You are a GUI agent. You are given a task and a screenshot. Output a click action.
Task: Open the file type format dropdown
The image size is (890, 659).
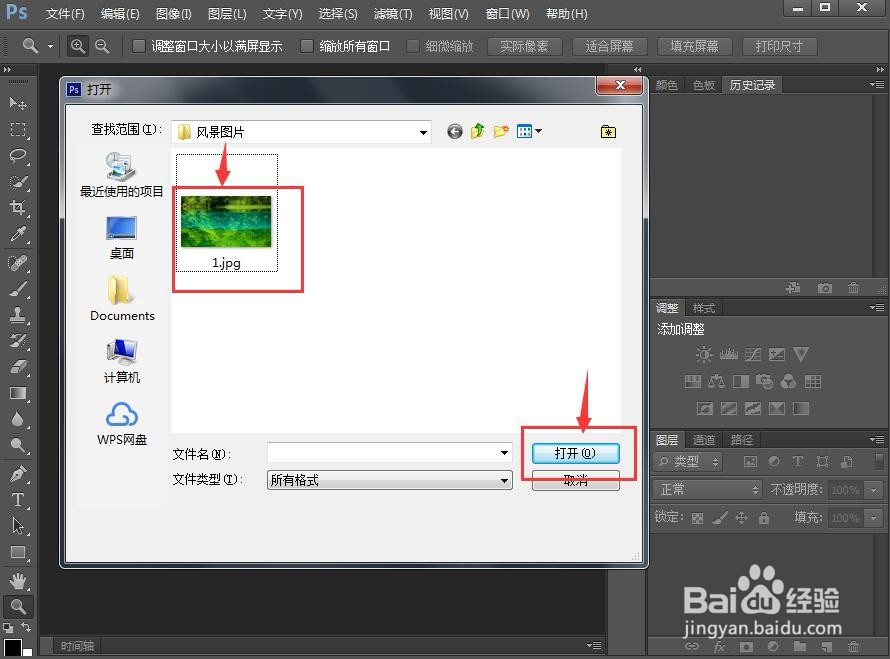389,480
